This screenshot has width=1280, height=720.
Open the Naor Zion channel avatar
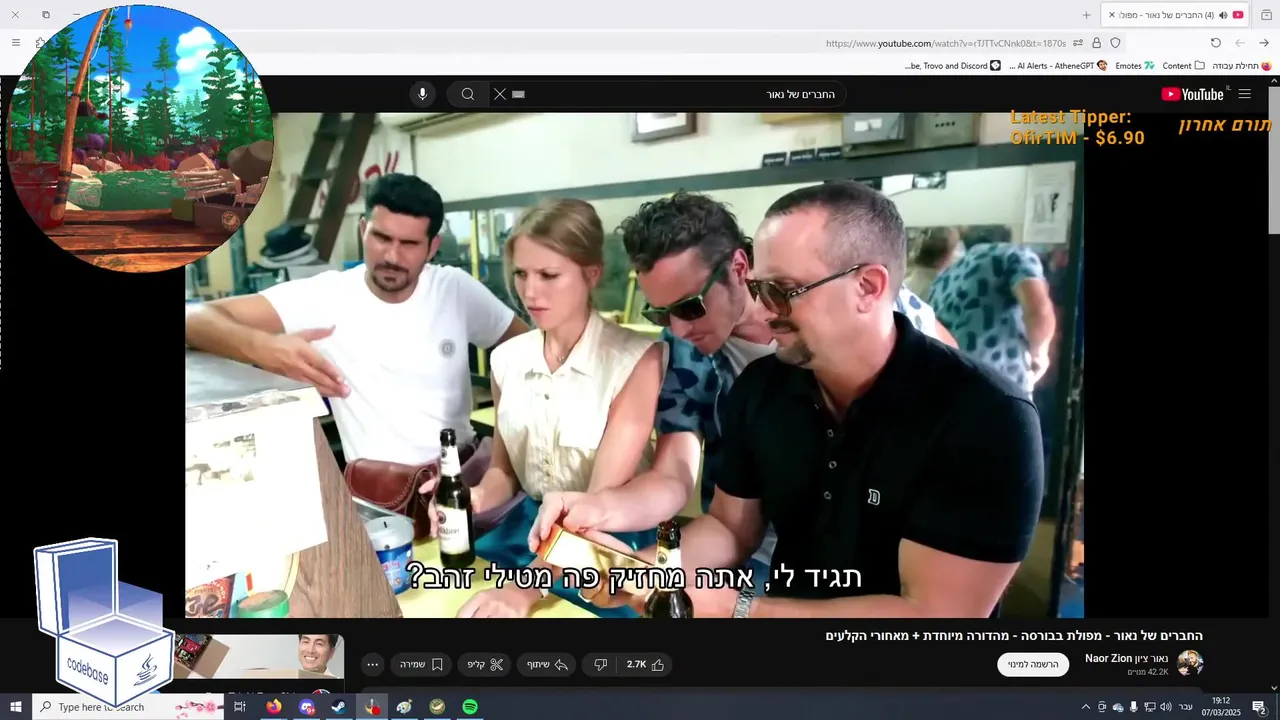click(1190, 663)
